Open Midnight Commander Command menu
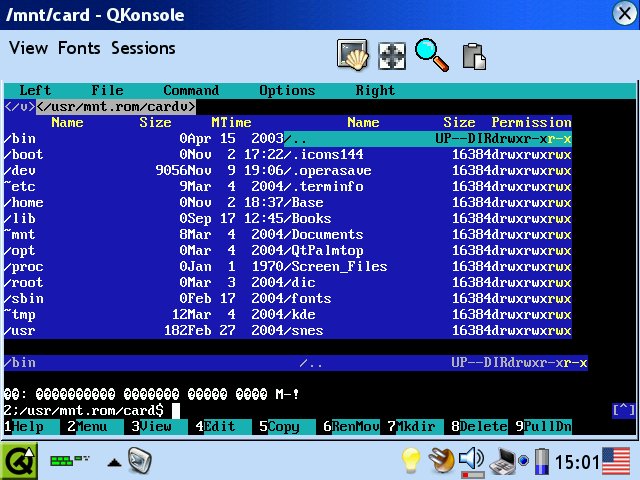This screenshot has width=640, height=480. point(191,90)
